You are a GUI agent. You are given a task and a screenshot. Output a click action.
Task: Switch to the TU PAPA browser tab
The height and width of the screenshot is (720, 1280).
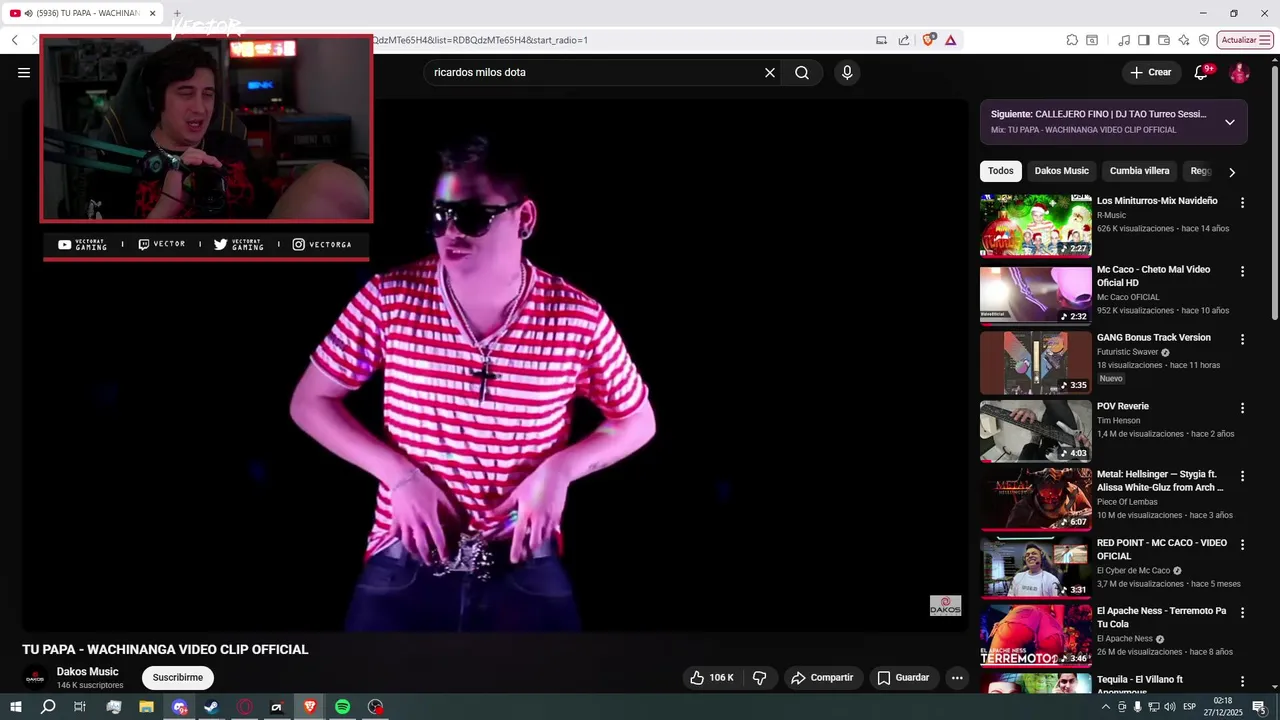point(83,13)
